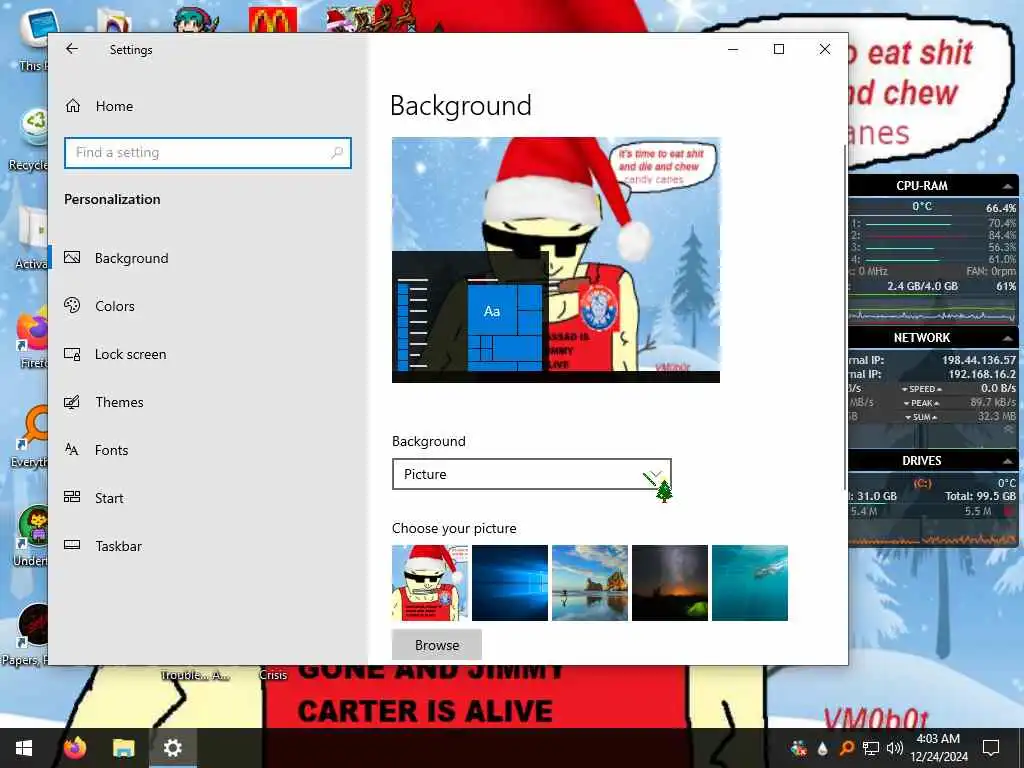Viewport: 1024px width, 768px height.
Task: Maximize the Settings window
Action: pos(778,49)
